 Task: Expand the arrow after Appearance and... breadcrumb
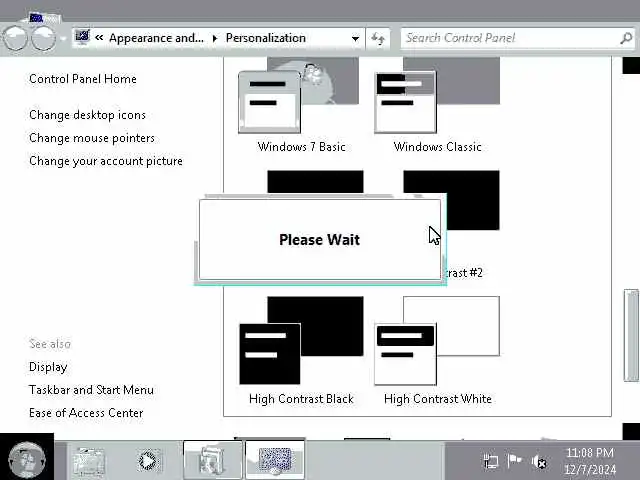(215, 38)
